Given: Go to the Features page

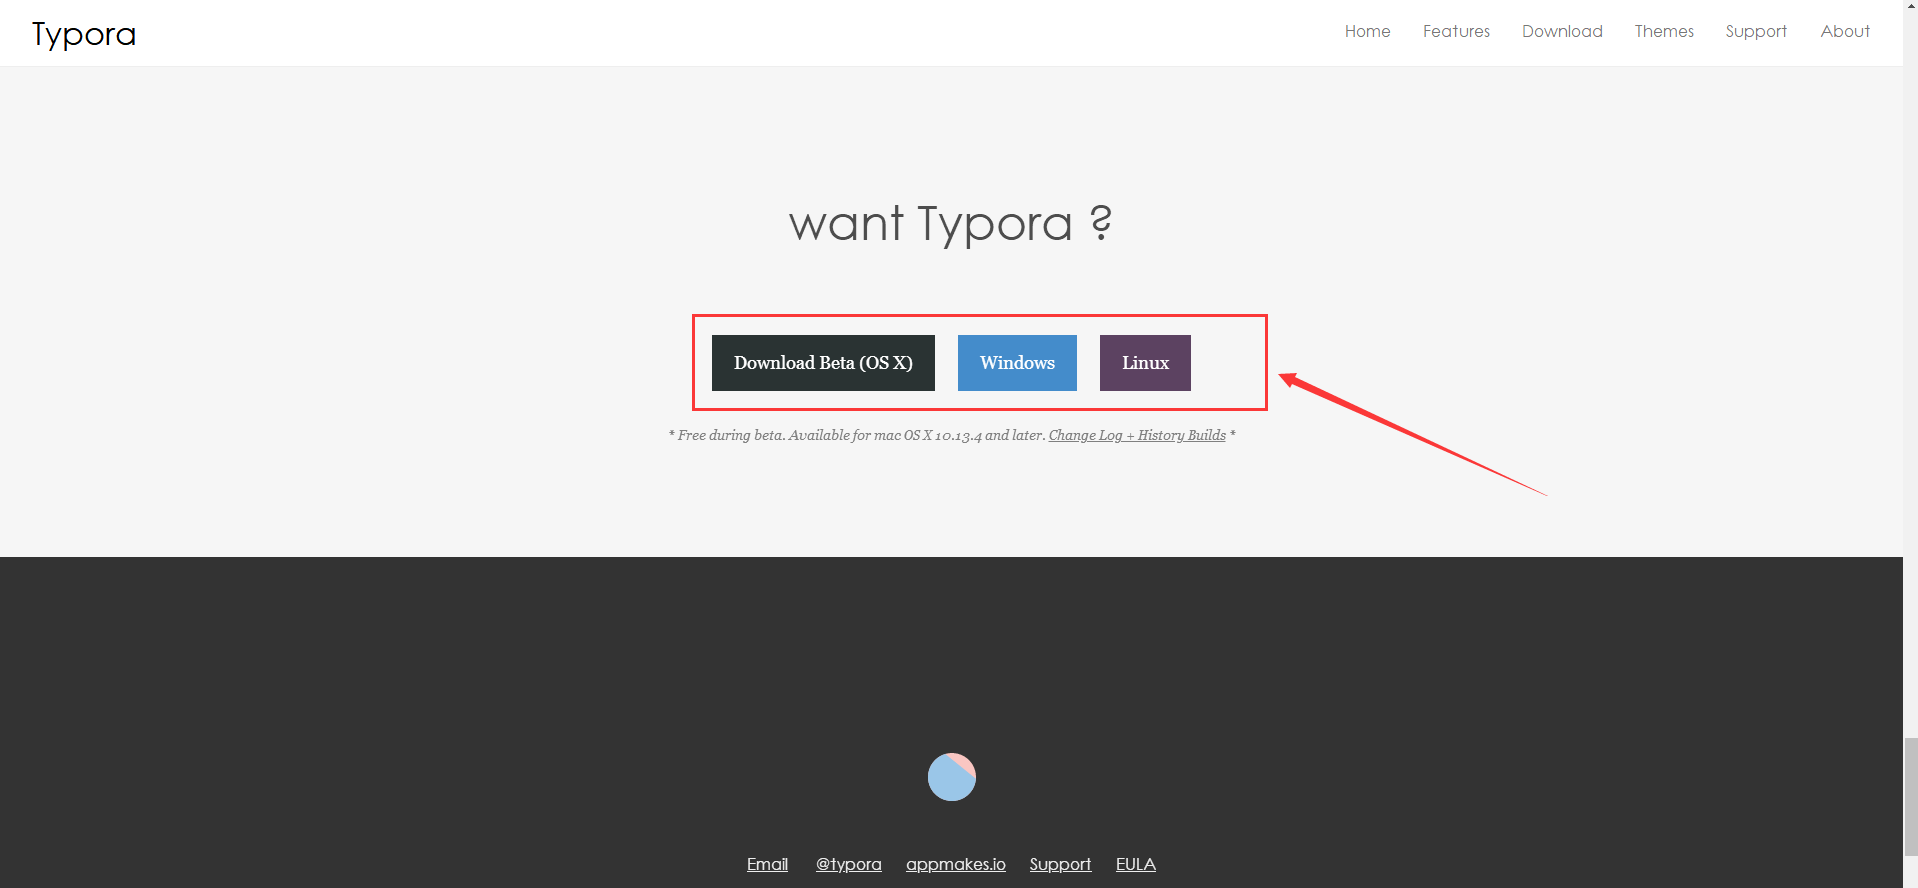Looking at the screenshot, I should coord(1456,31).
